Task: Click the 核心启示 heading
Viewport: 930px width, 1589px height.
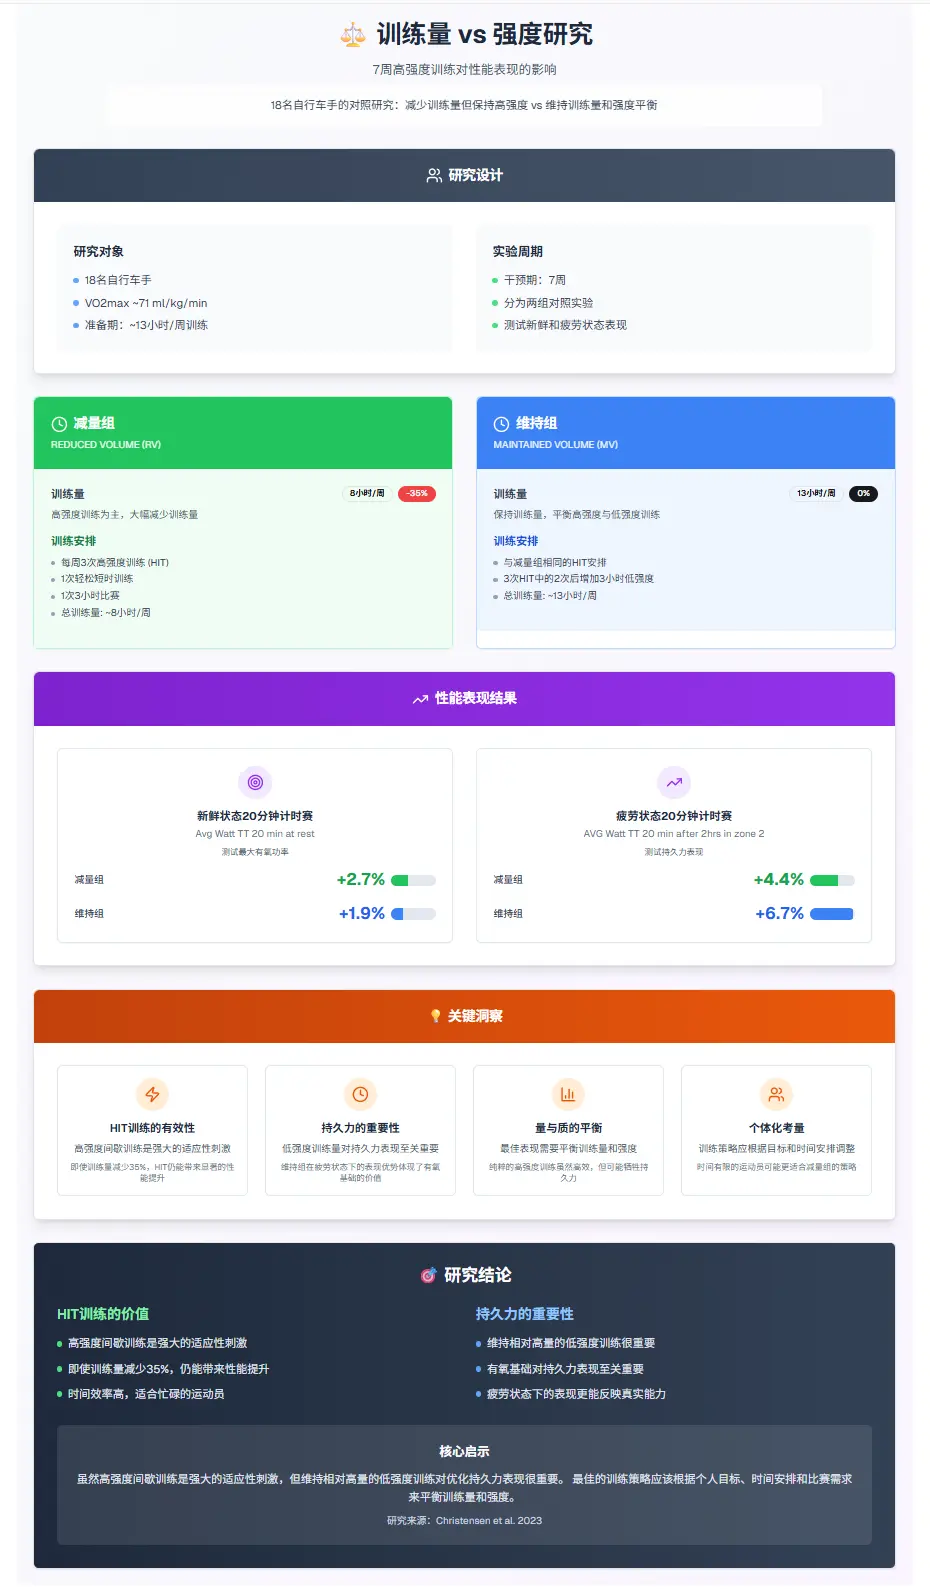Action: pos(464,1451)
